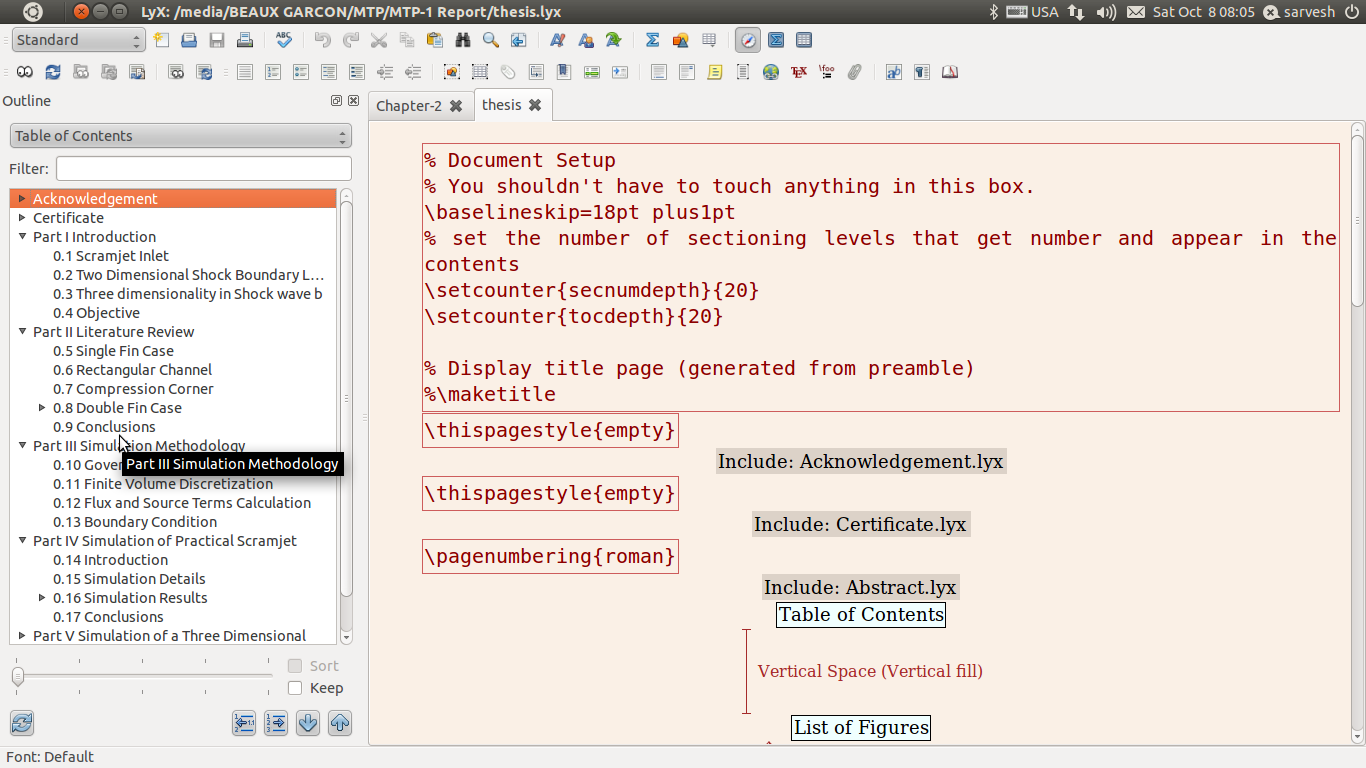Click the List of Figures inset button
The height and width of the screenshot is (768, 1366).
pyautogui.click(x=861, y=727)
